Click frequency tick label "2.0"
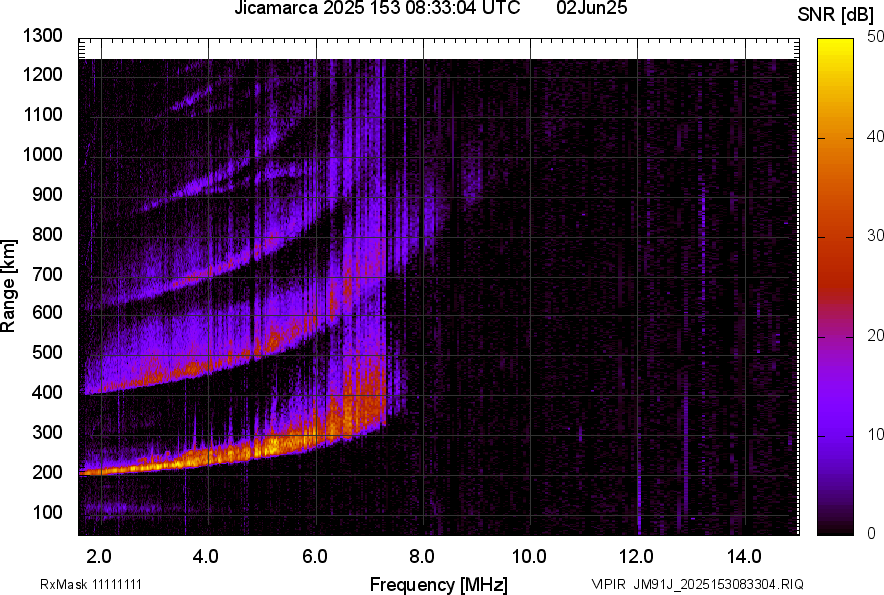Image resolution: width=884 pixels, height=595 pixels. pos(99,557)
